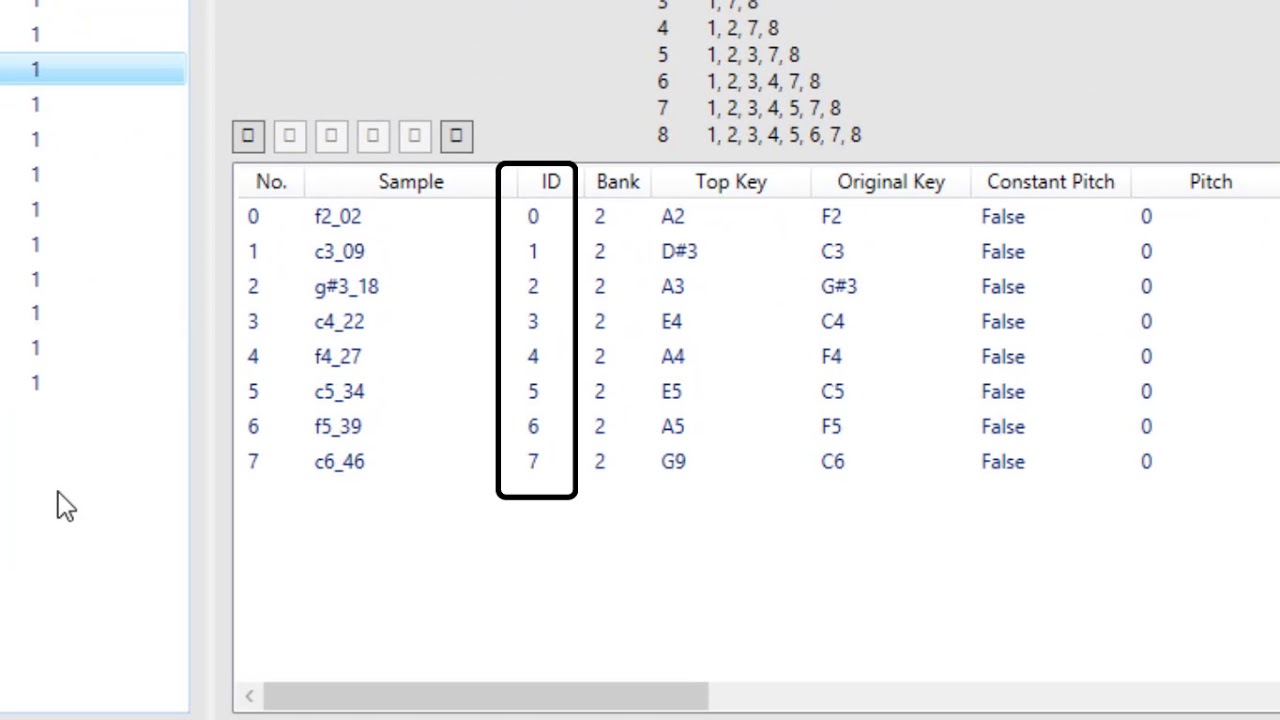Sort by the Sample column header

410,182
